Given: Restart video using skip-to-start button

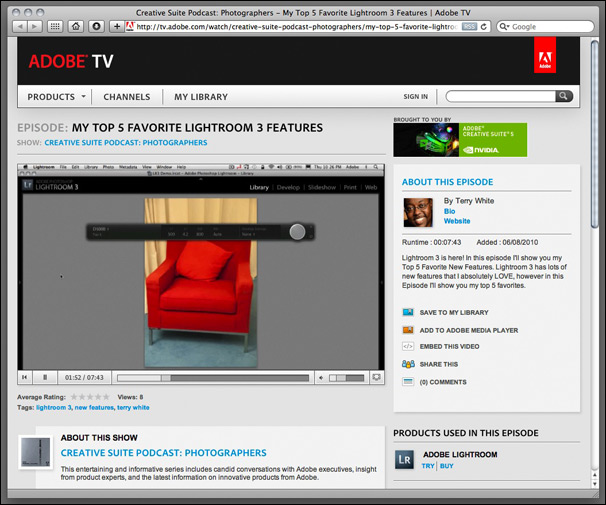Looking at the screenshot, I should [x=25, y=377].
